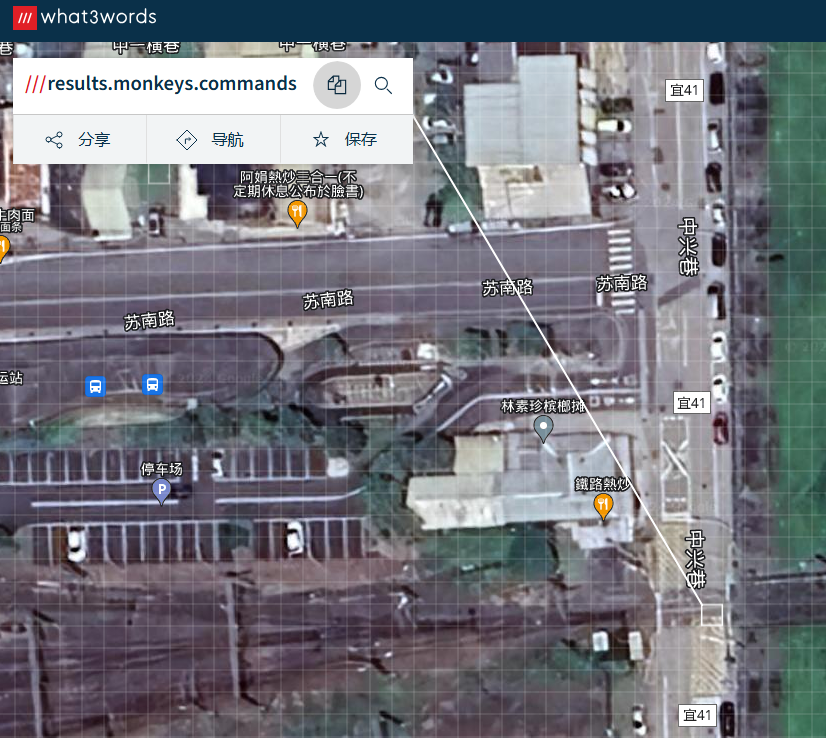Open search with the magnifier icon
Image resolution: width=826 pixels, height=738 pixels.
(x=383, y=85)
